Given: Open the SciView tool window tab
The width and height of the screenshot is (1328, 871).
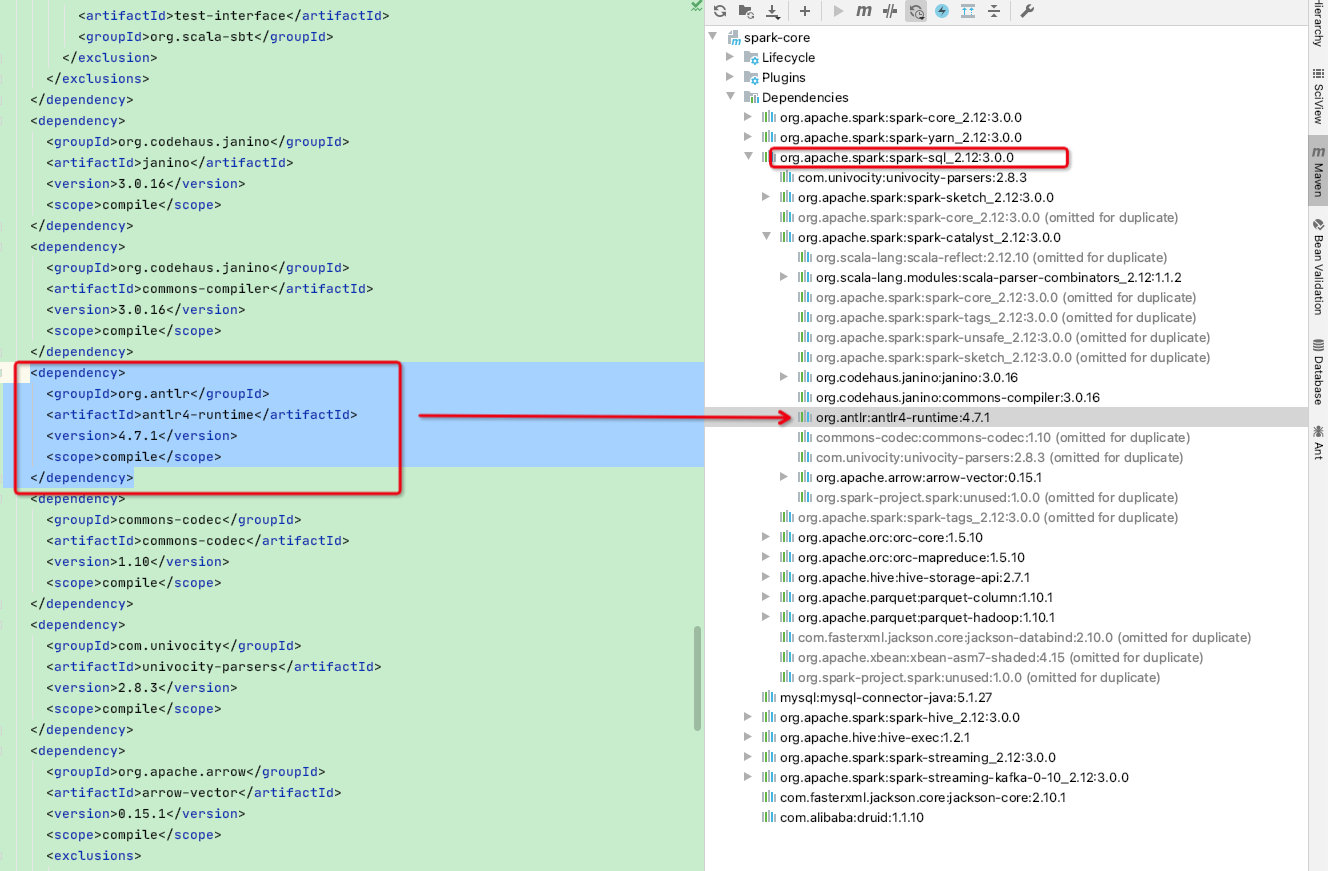Looking at the screenshot, I should pos(1318,95).
